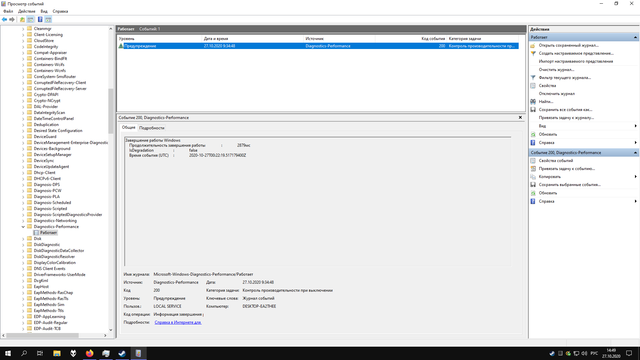The width and height of the screenshot is (640, 360).
Task: Click the floppy icon of Сохранить все события как
Action: tap(533, 110)
